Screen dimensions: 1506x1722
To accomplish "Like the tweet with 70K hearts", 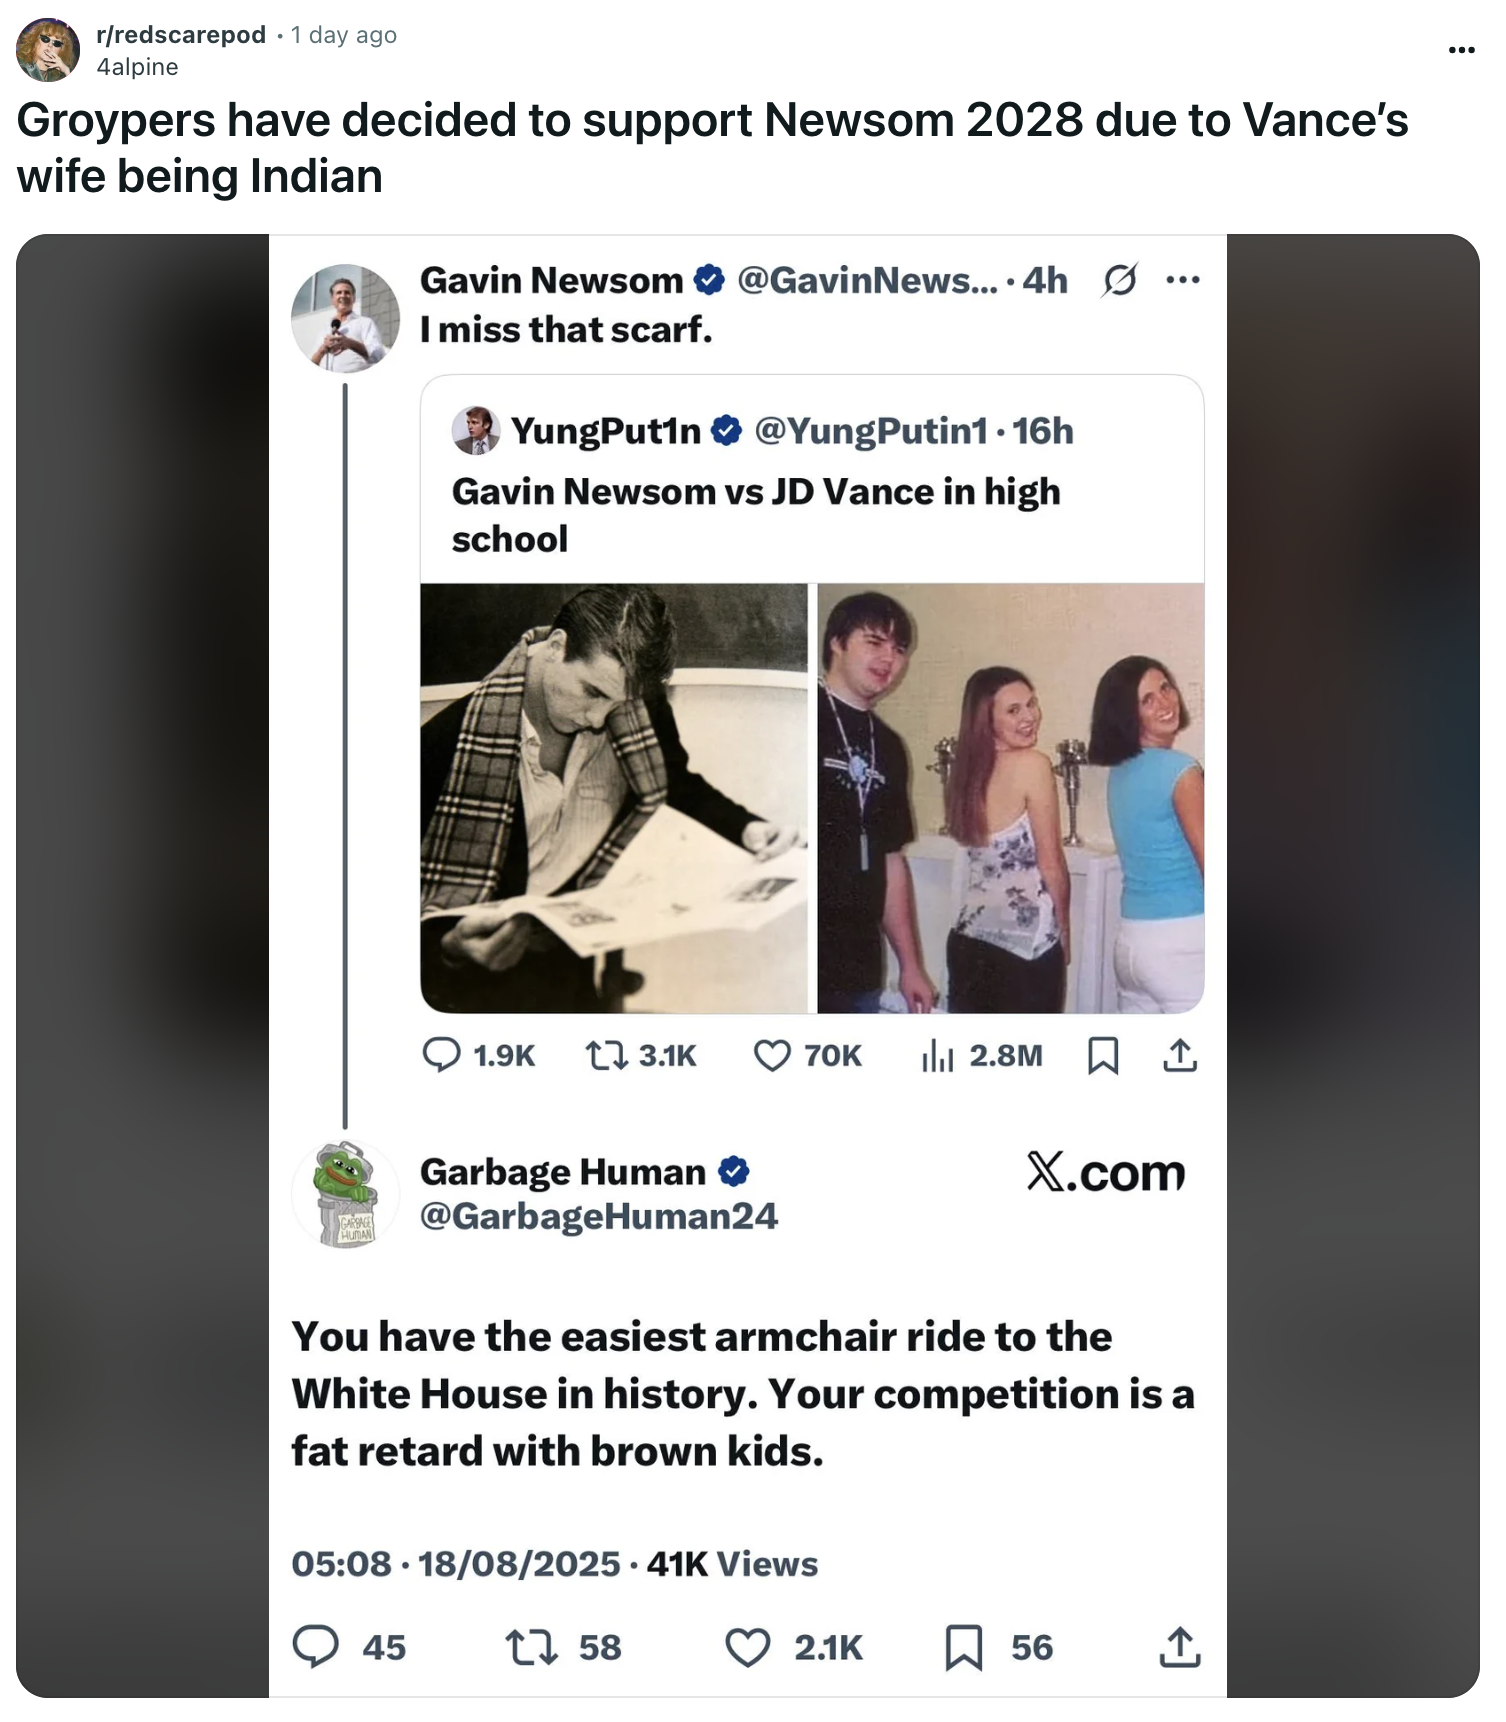I will coord(772,1055).
